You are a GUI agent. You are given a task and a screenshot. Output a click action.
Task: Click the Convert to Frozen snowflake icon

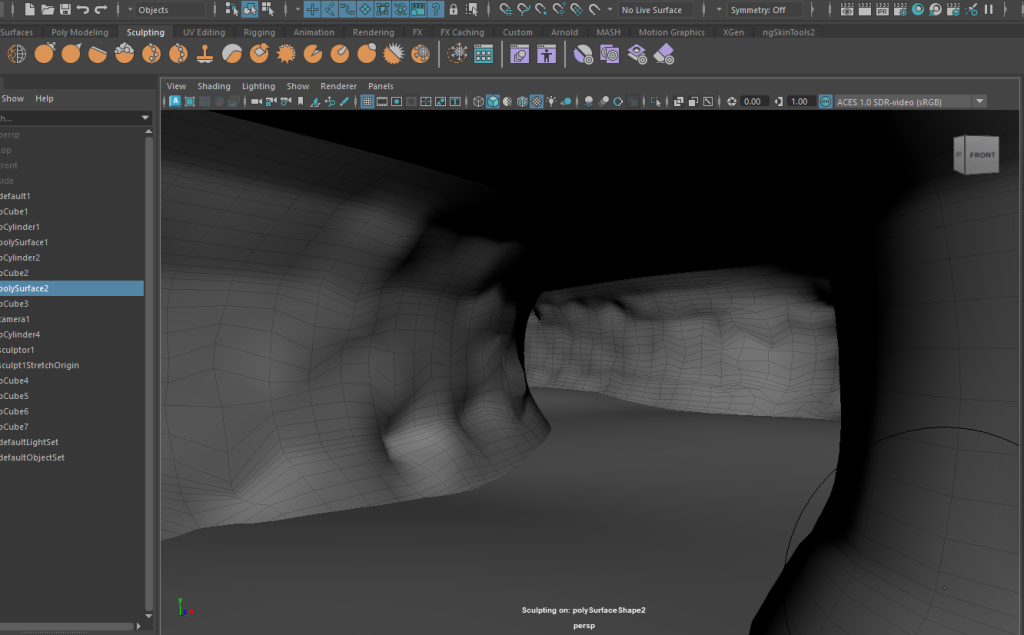457,54
